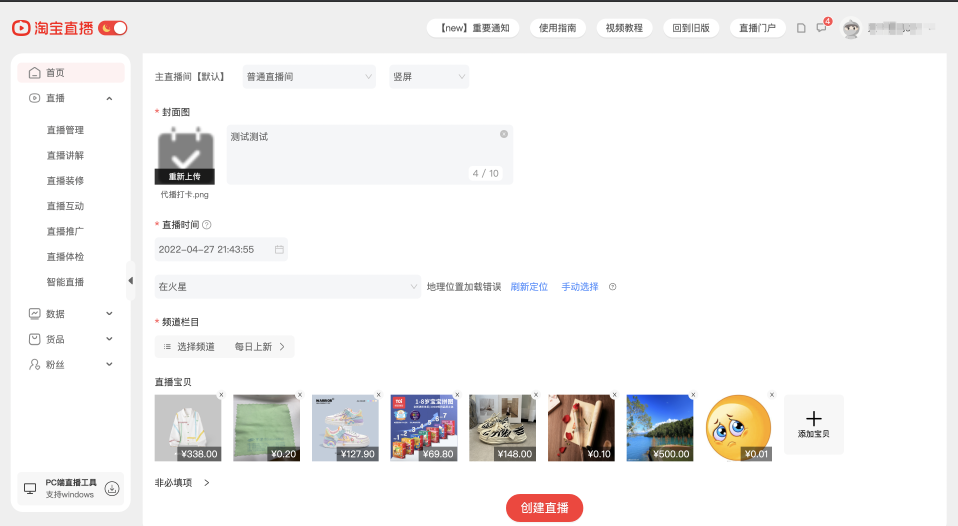Click the help icon beside 手动选择
Image resolution: width=958 pixels, height=526 pixels.
pyautogui.click(x=612, y=287)
